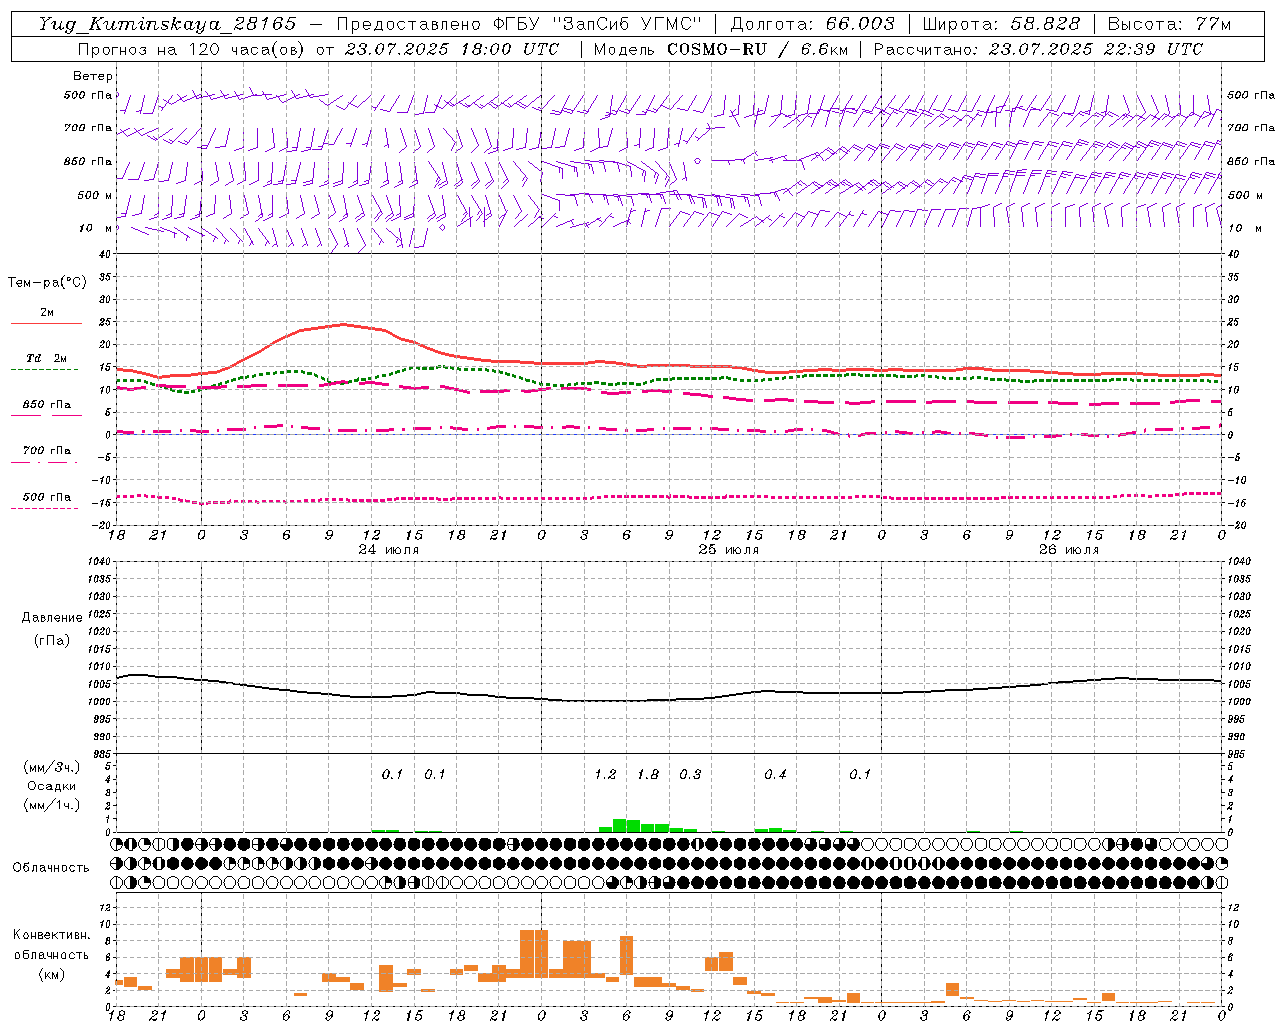The width and height of the screenshot is (1280, 1024).
Task: Click the Рассчитано: 23.07.2025 22:39 UTC timestamp
Action: pos(1038,49)
